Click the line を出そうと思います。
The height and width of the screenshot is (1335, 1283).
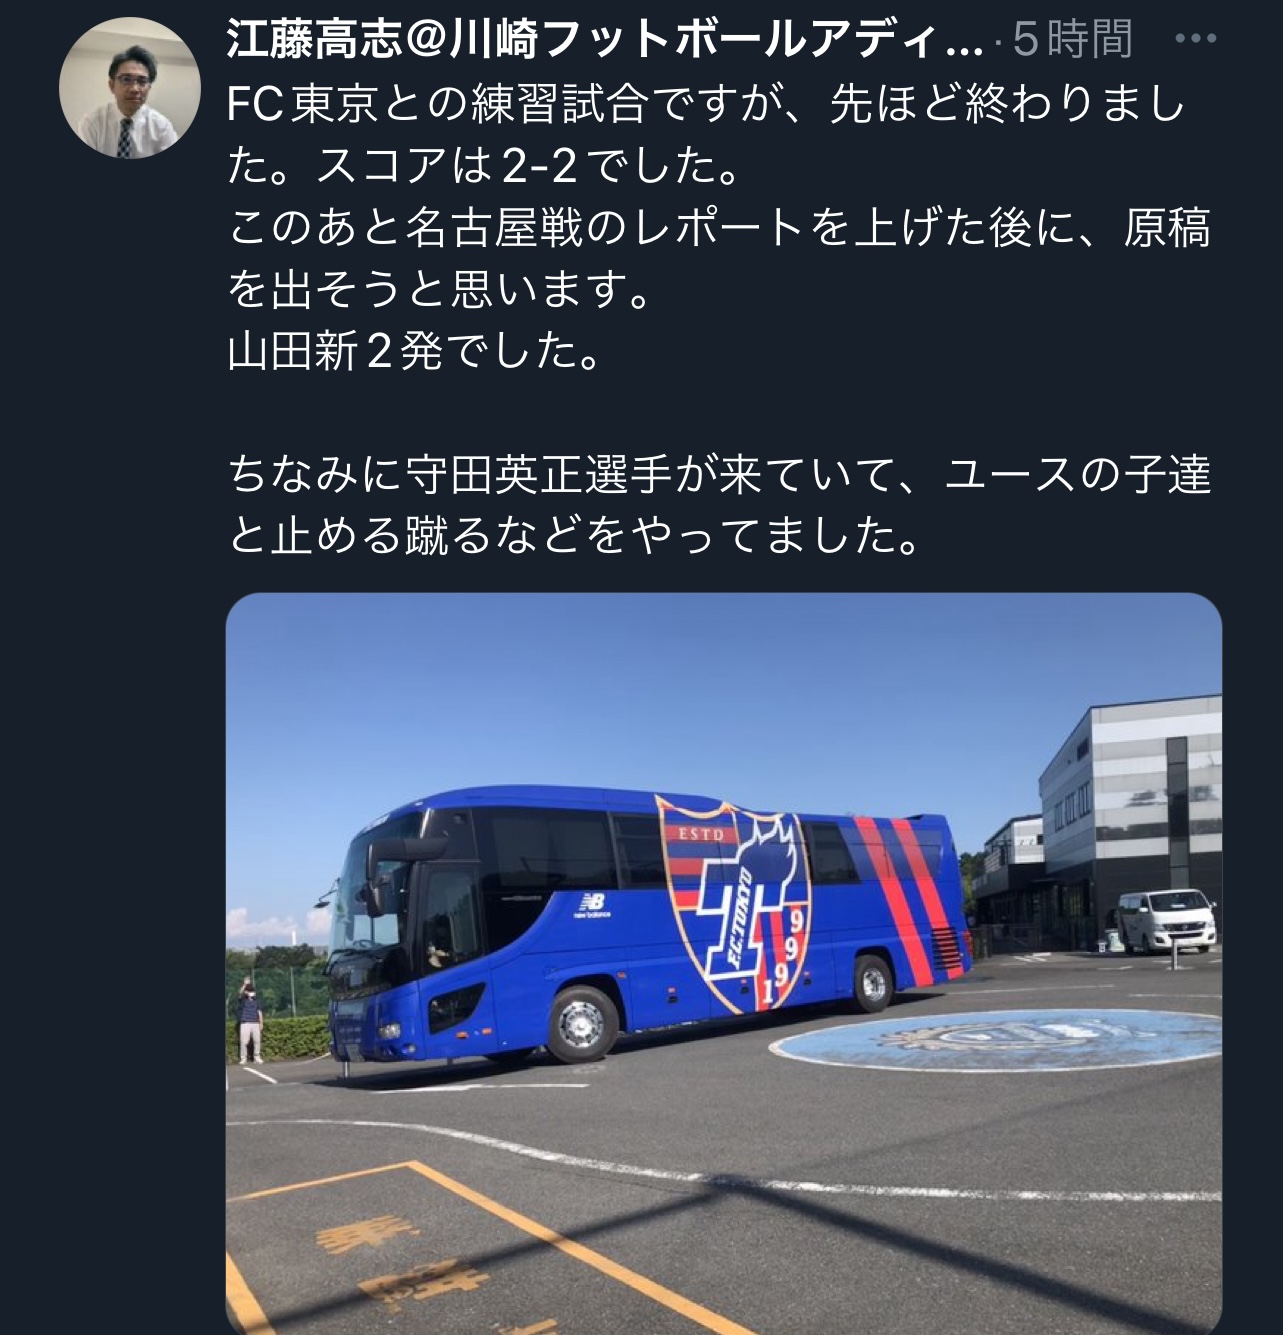[x=440, y=290]
